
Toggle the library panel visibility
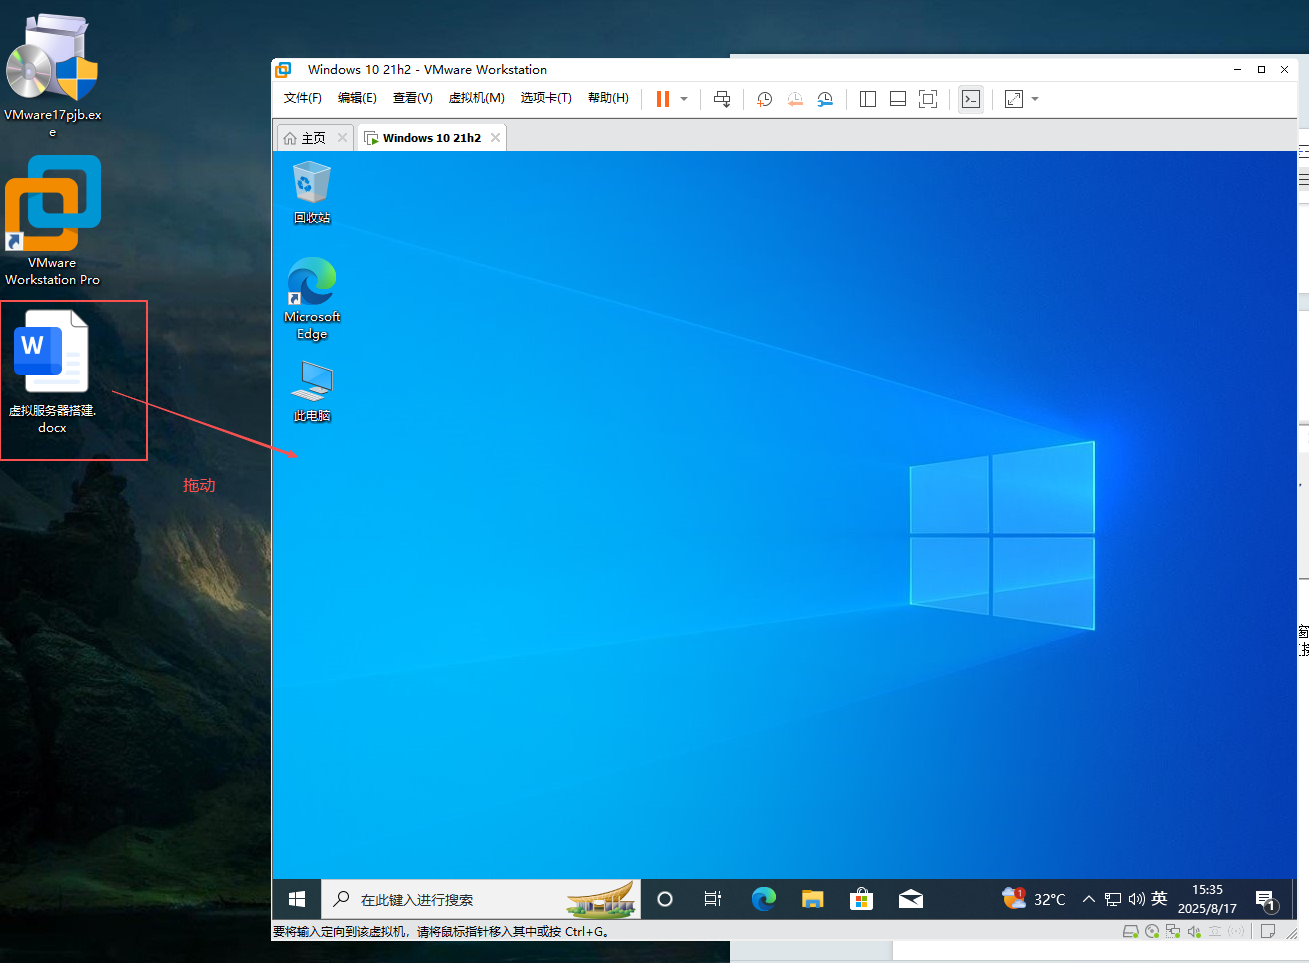pyautogui.click(x=867, y=99)
